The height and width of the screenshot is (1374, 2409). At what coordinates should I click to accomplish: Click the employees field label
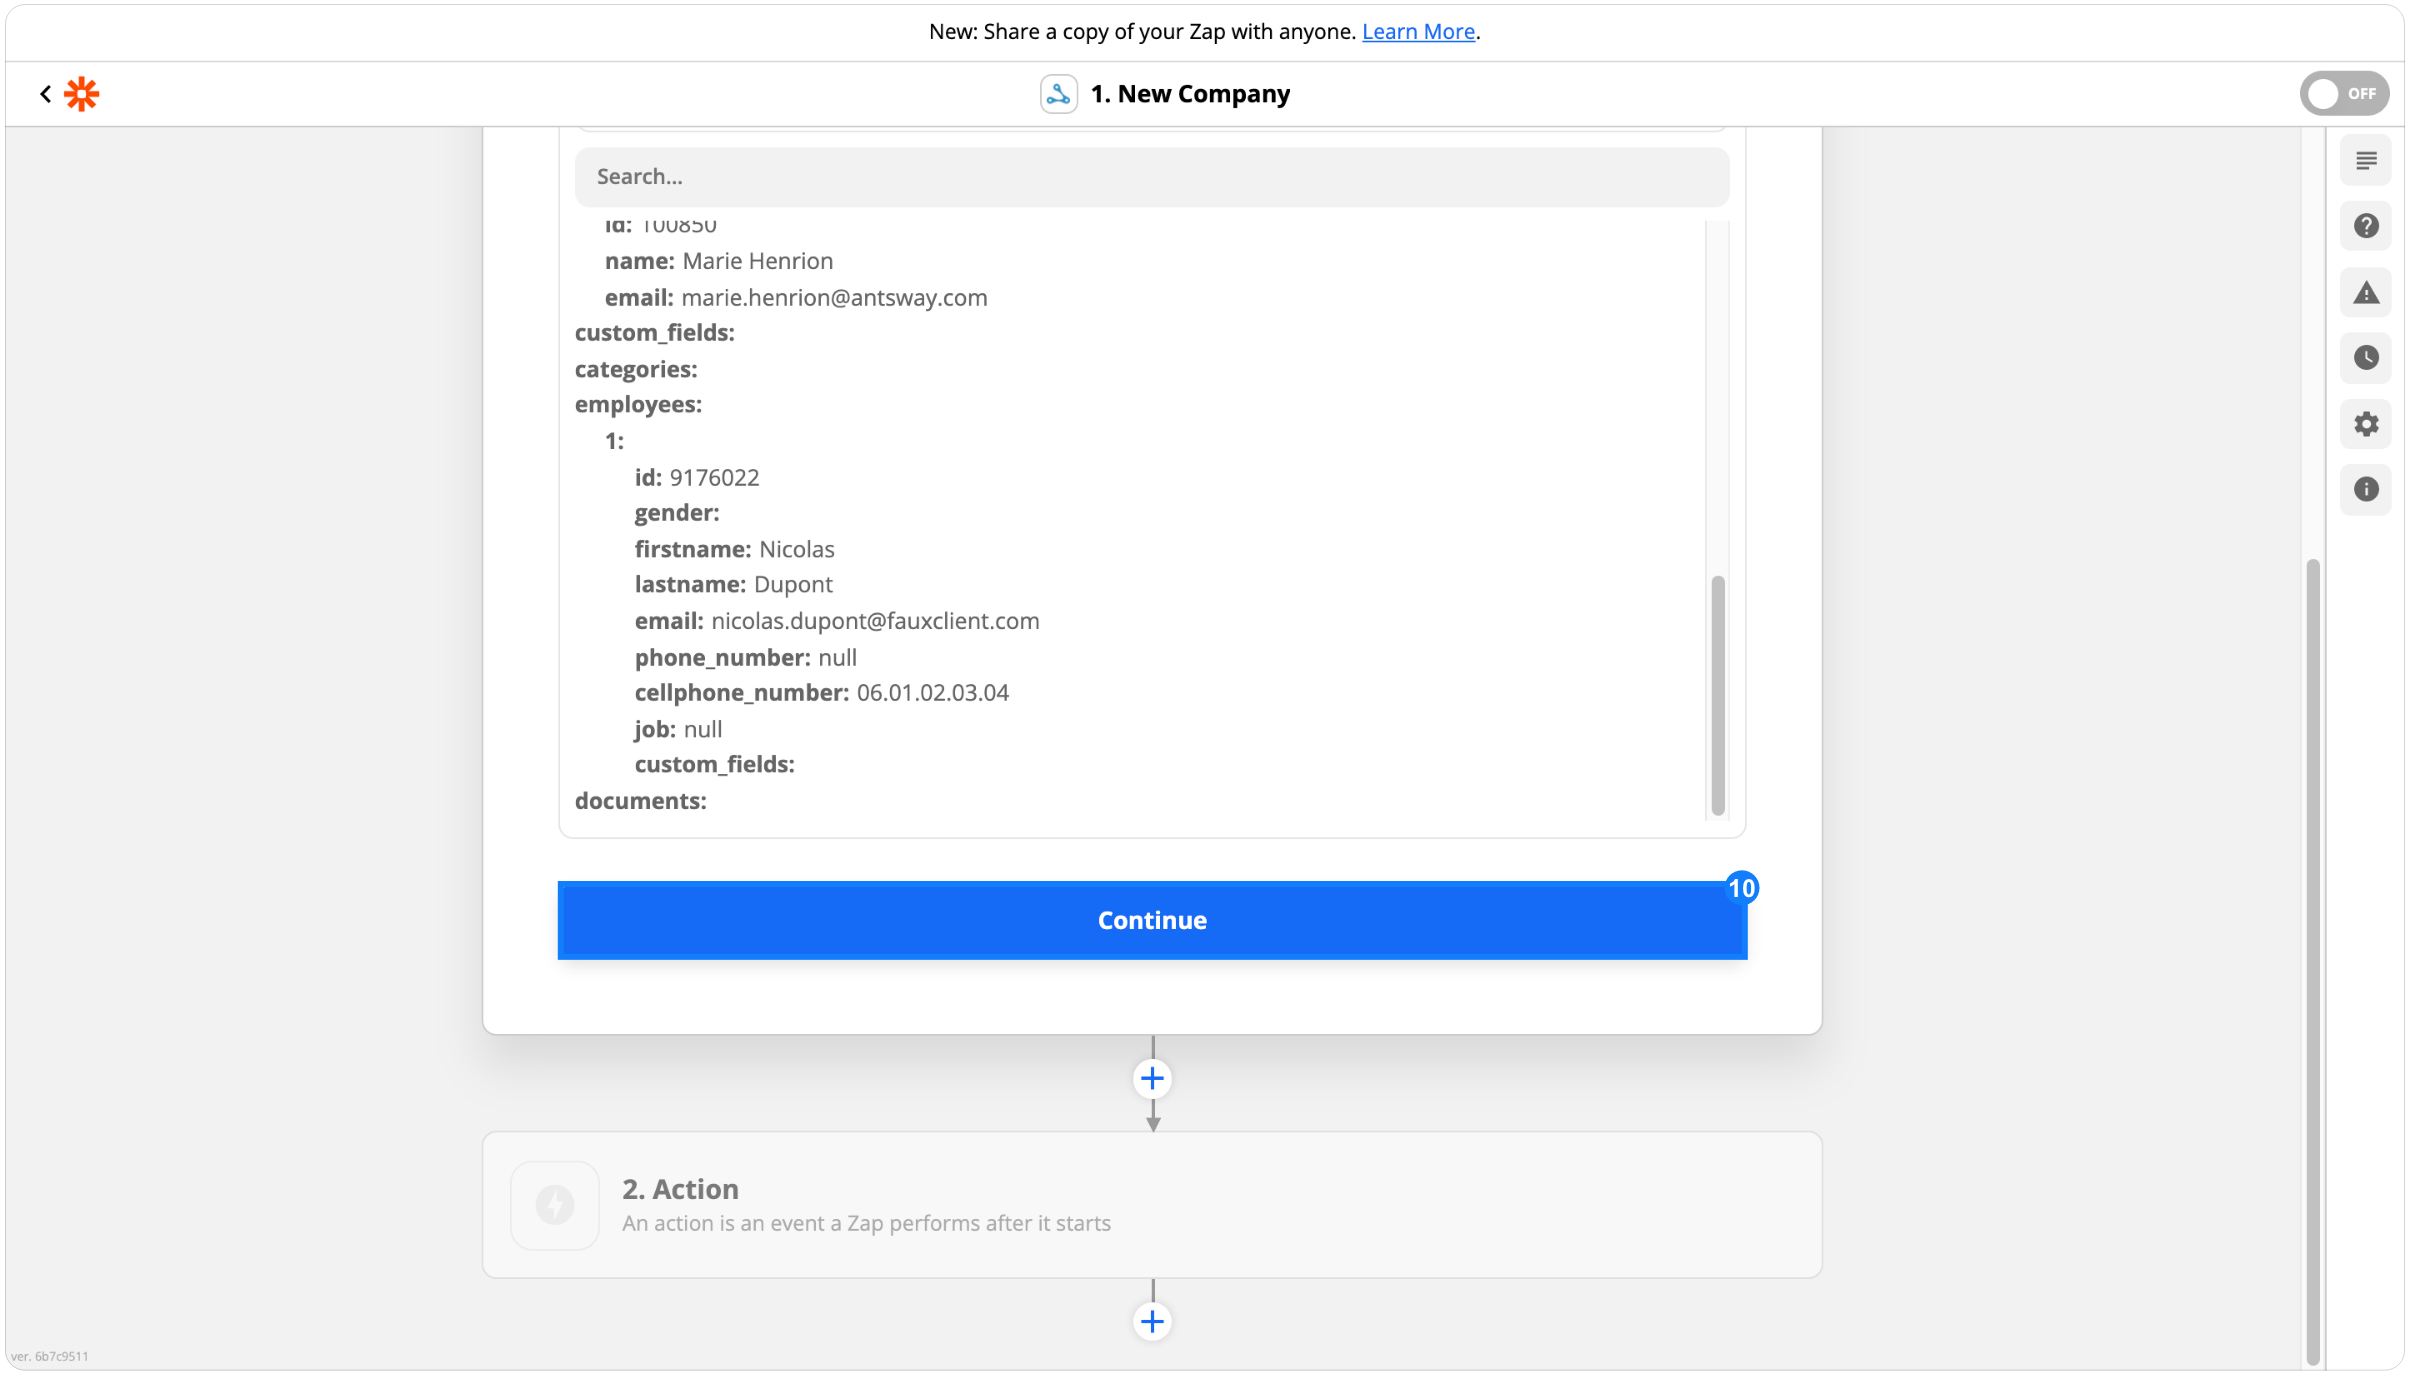(638, 405)
